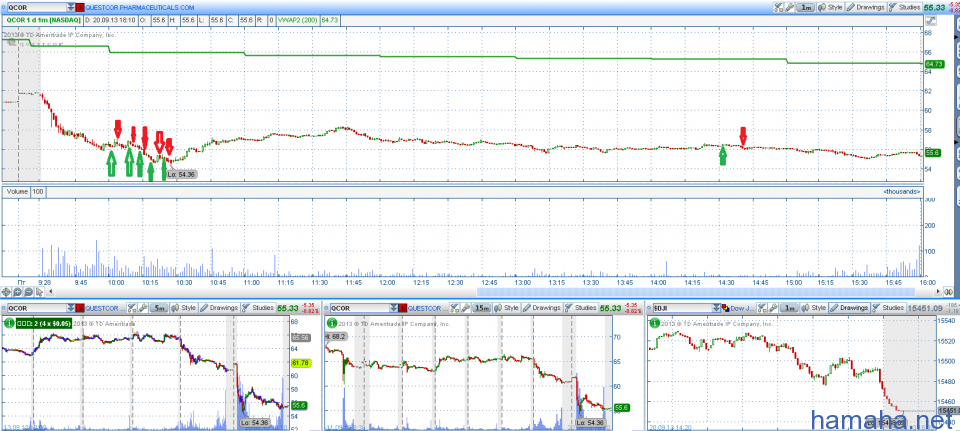Click the right arrow of the time scrollbar
Image resolution: width=960 pixels, height=431 pixels.
pyautogui.click(x=939, y=291)
